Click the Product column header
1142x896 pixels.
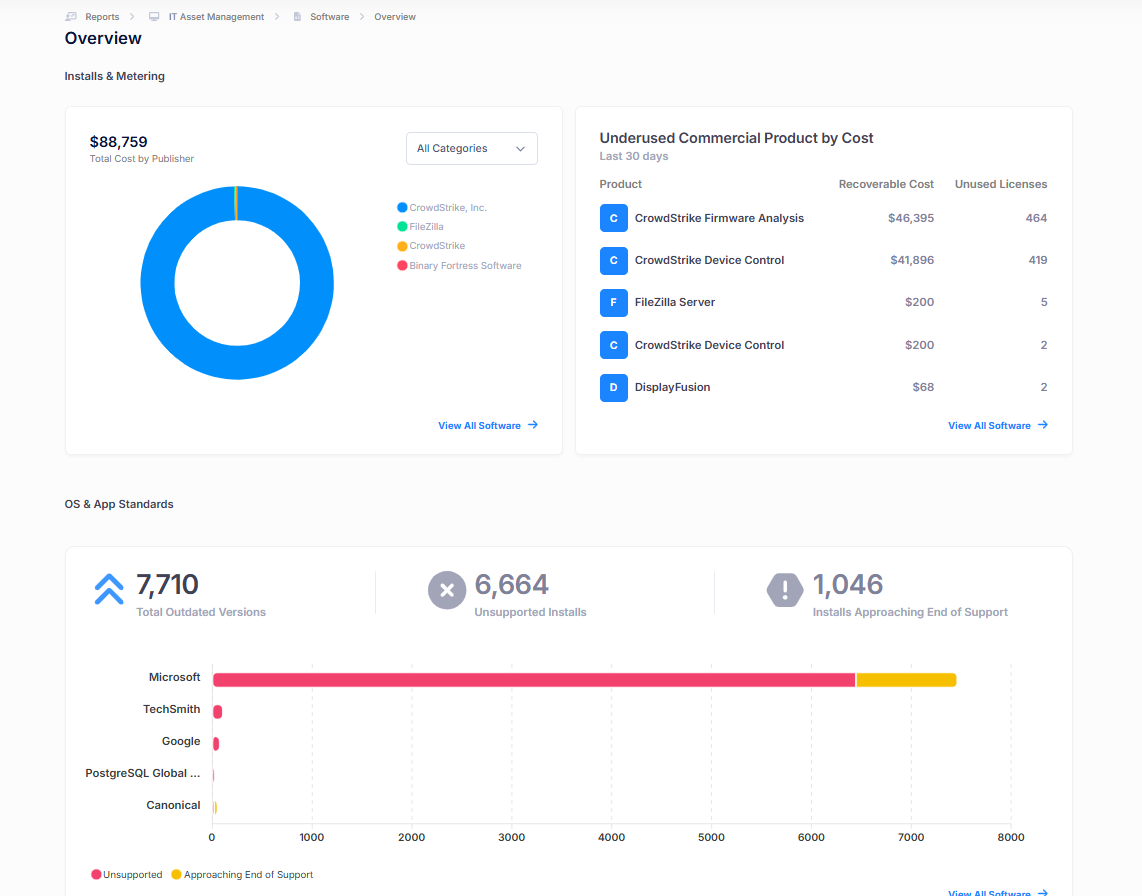pyautogui.click(x=621, y=184)
